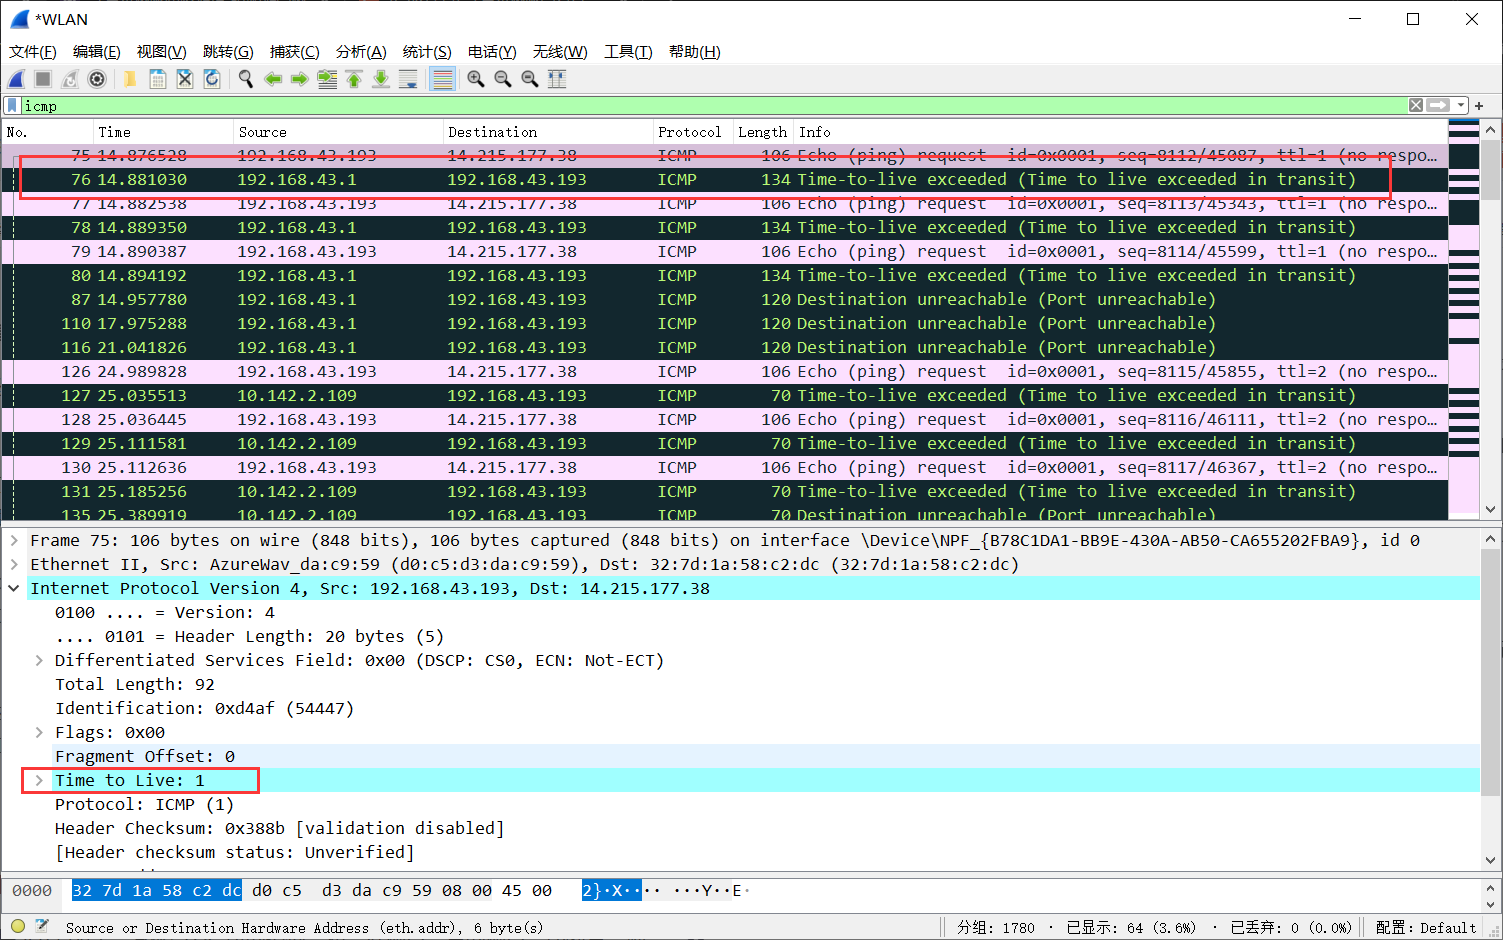This screenshot has width=1503, height=940.
Task: Go back to previous packet with the left arrow
Action: [272, 79]
